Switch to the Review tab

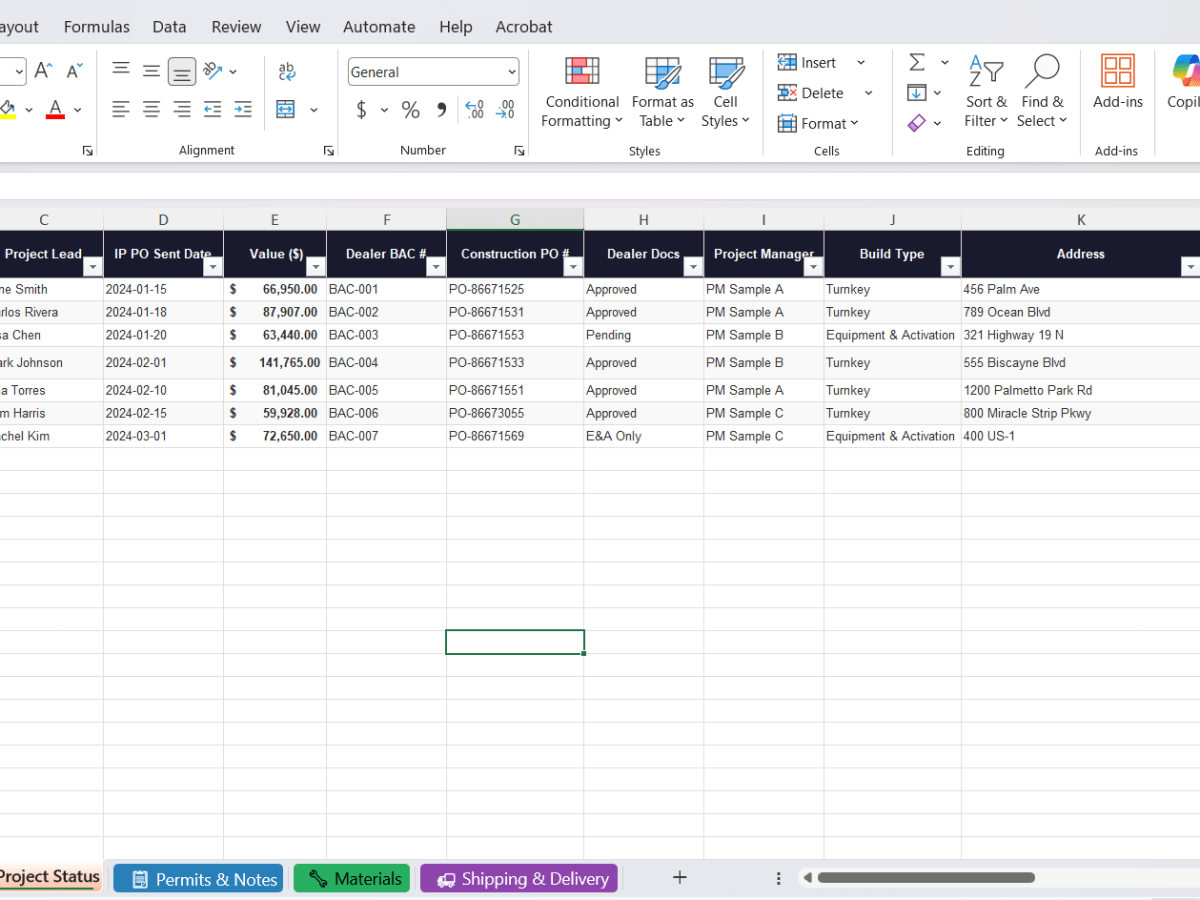click(x=236, y=27)
